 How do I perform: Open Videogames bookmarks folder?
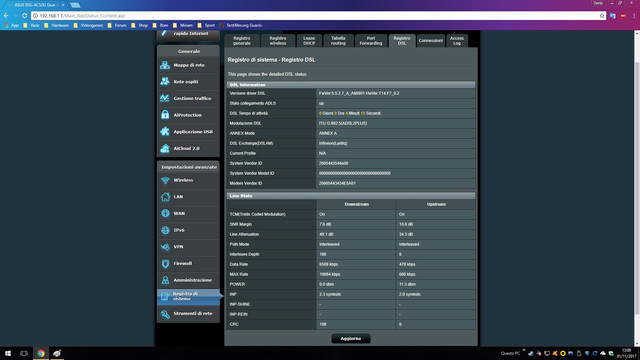[x=88, y=25]
